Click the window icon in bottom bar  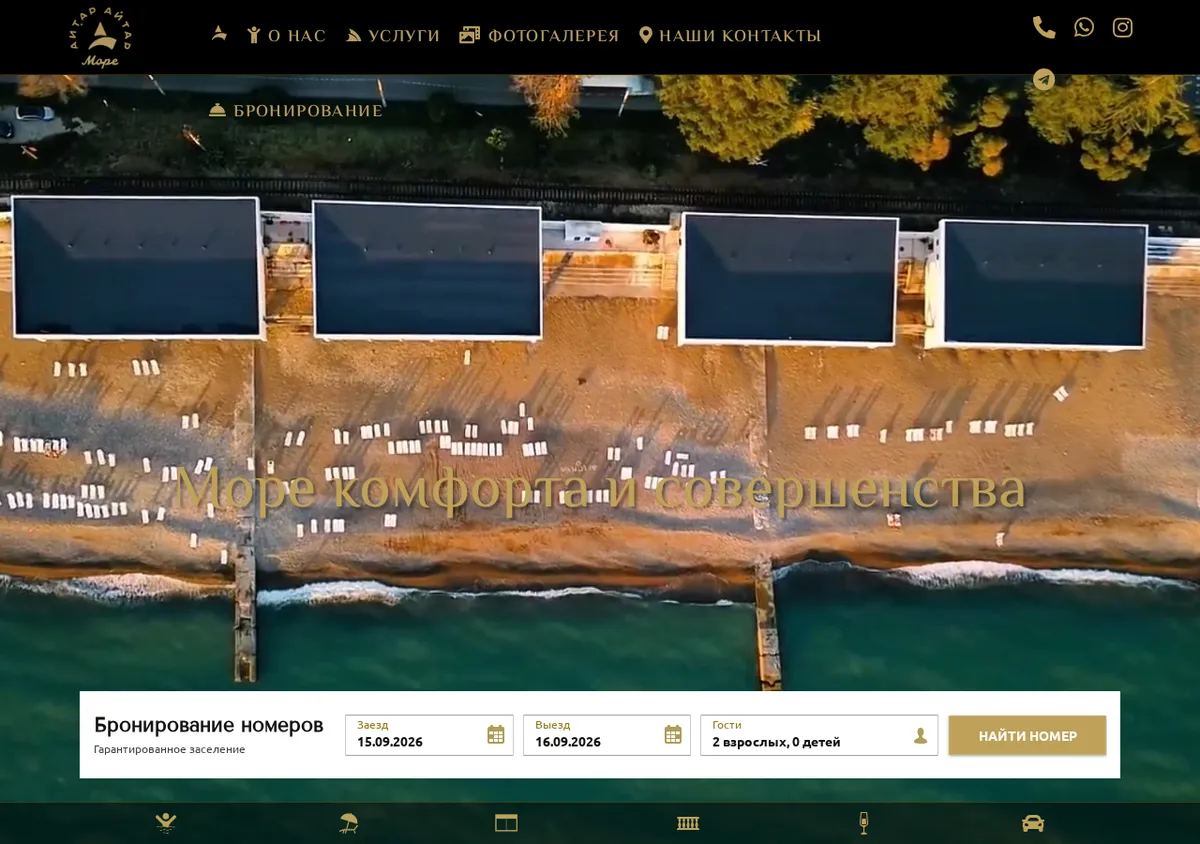point(507,823)
